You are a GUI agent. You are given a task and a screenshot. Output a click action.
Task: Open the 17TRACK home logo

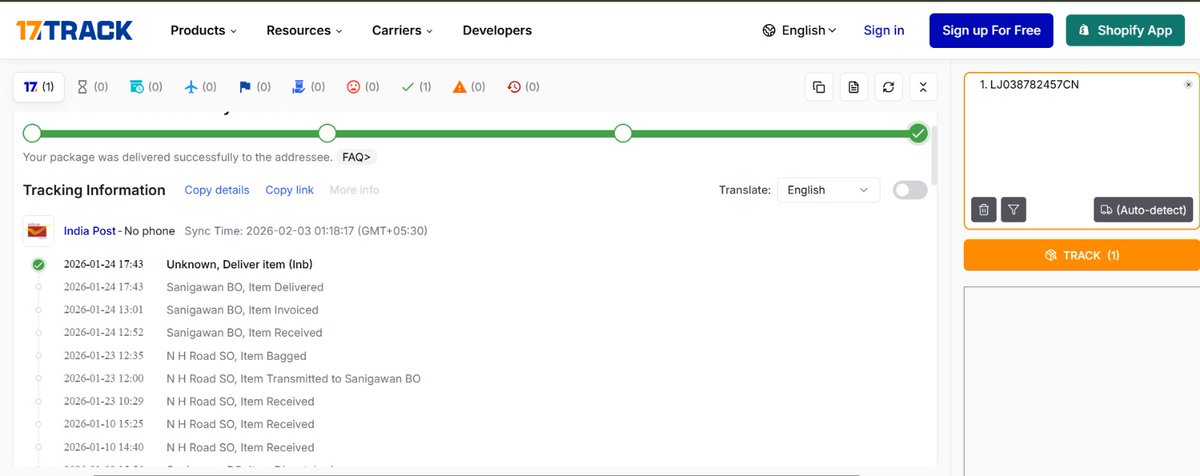click(x=74, y=30)
